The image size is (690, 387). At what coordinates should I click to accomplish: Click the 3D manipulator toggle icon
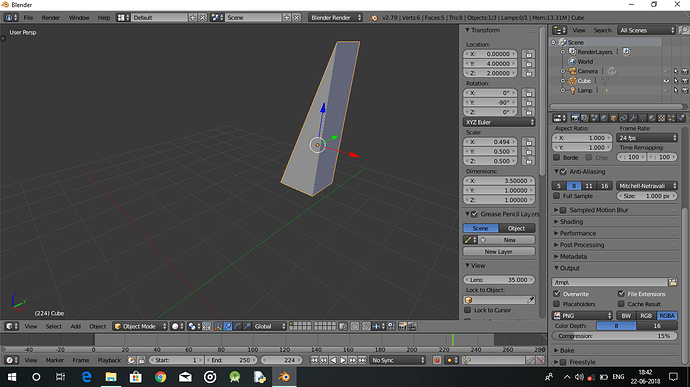point(218,326)
